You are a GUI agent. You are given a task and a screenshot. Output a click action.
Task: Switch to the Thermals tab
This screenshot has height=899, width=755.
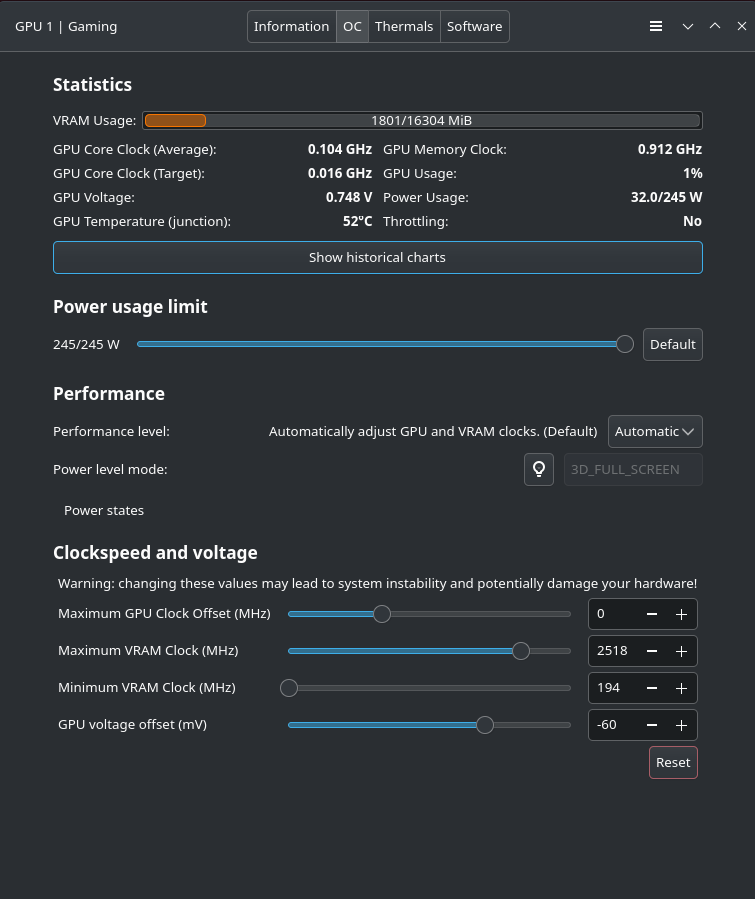pos(404,27)
